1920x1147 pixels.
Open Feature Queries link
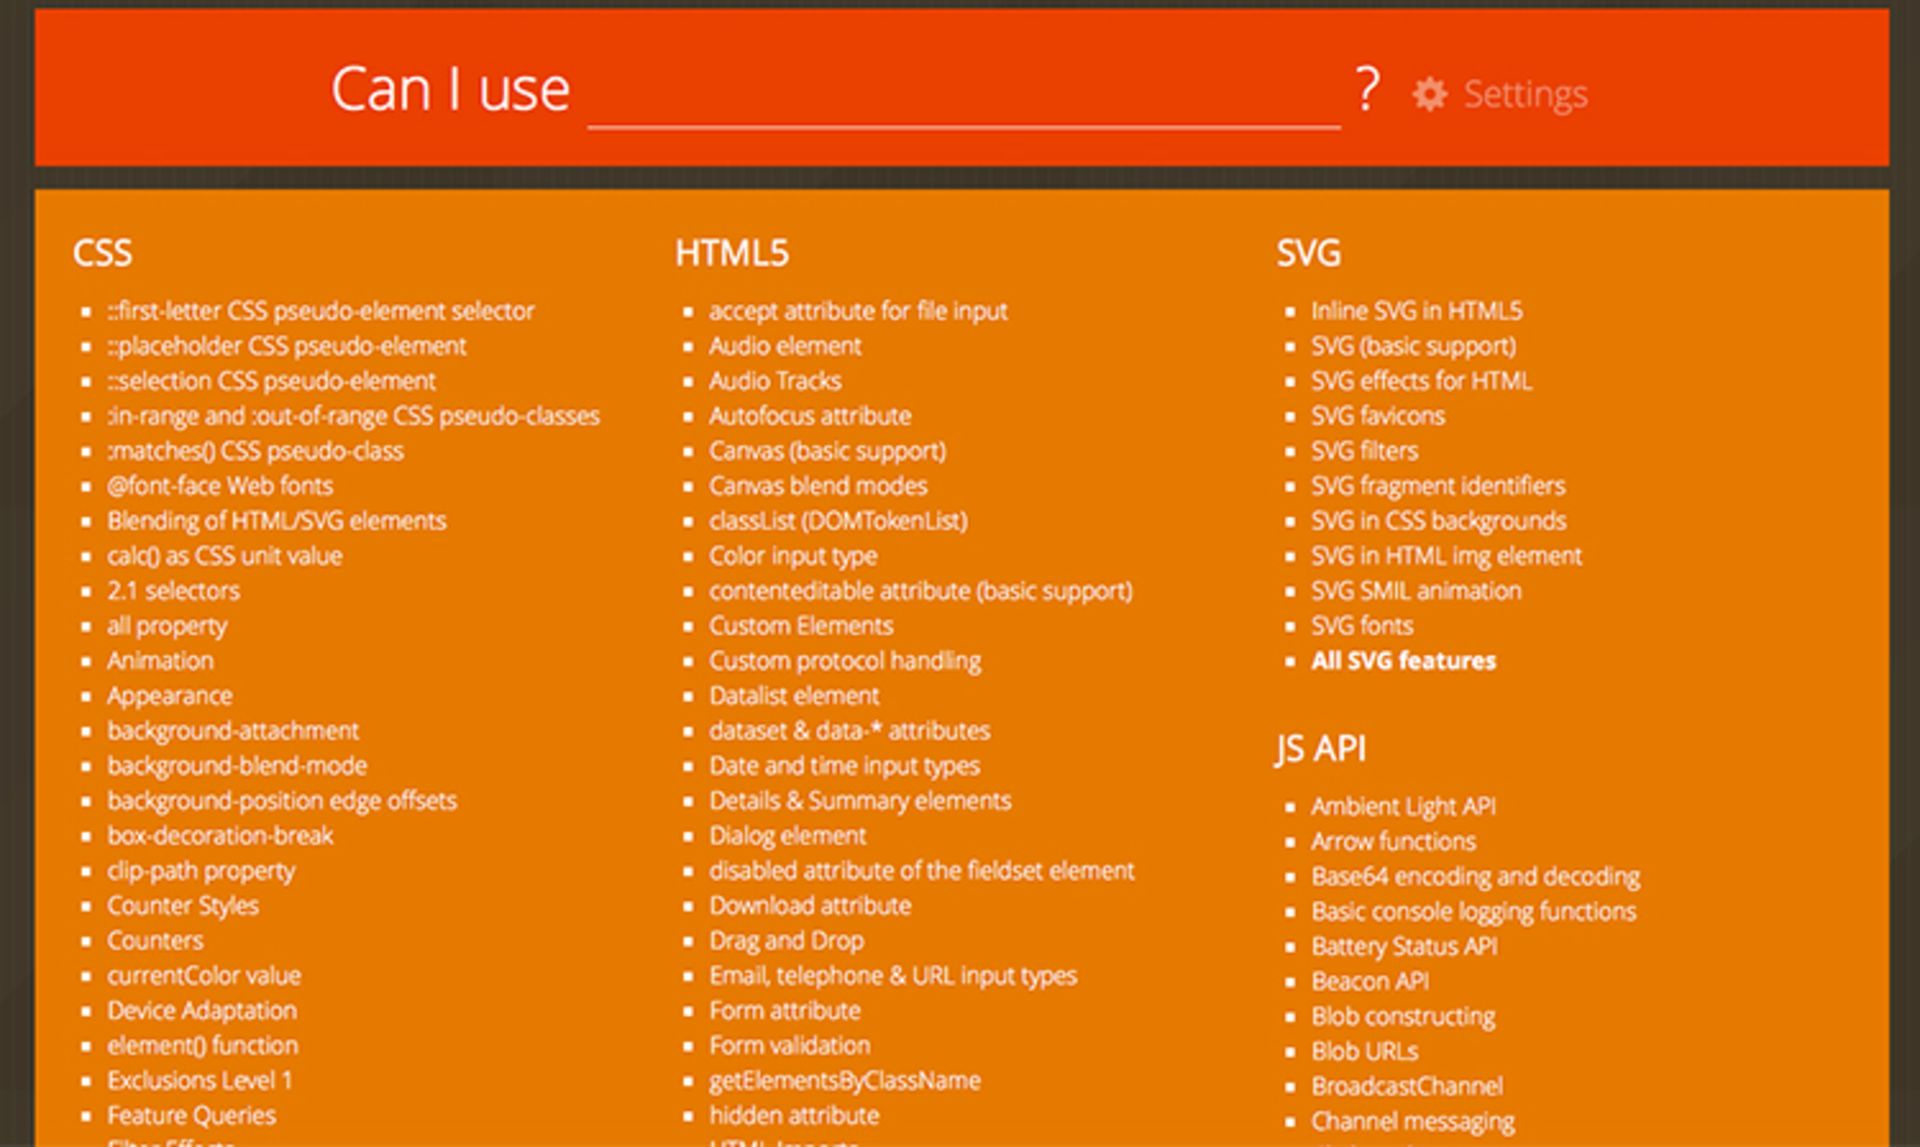pyautogui.click(x=192, y=1116)
